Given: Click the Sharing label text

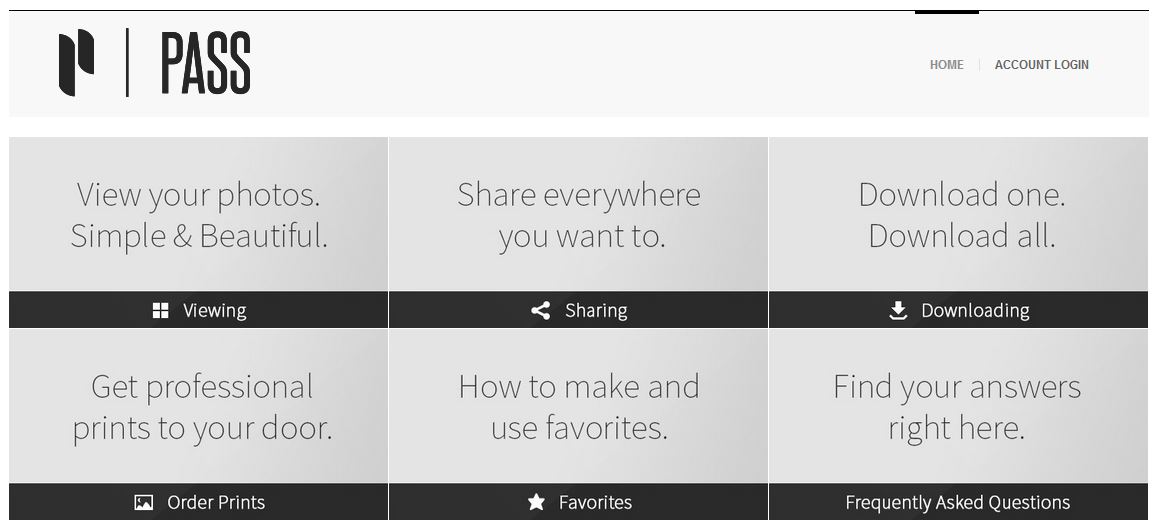Looking at the screenshot, I should 596,311.
